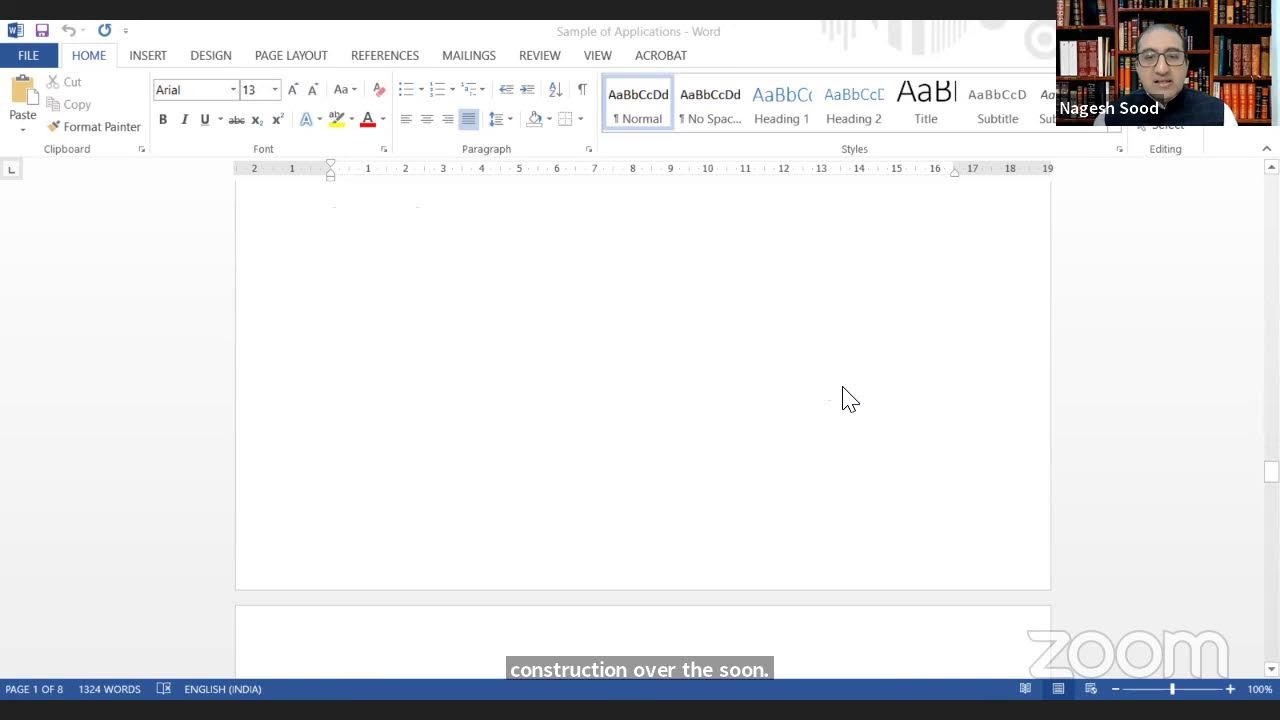This screenshot has height=720, width=1280.
Task: Apply the No Spacing style
Action: [x=710, y=103]
